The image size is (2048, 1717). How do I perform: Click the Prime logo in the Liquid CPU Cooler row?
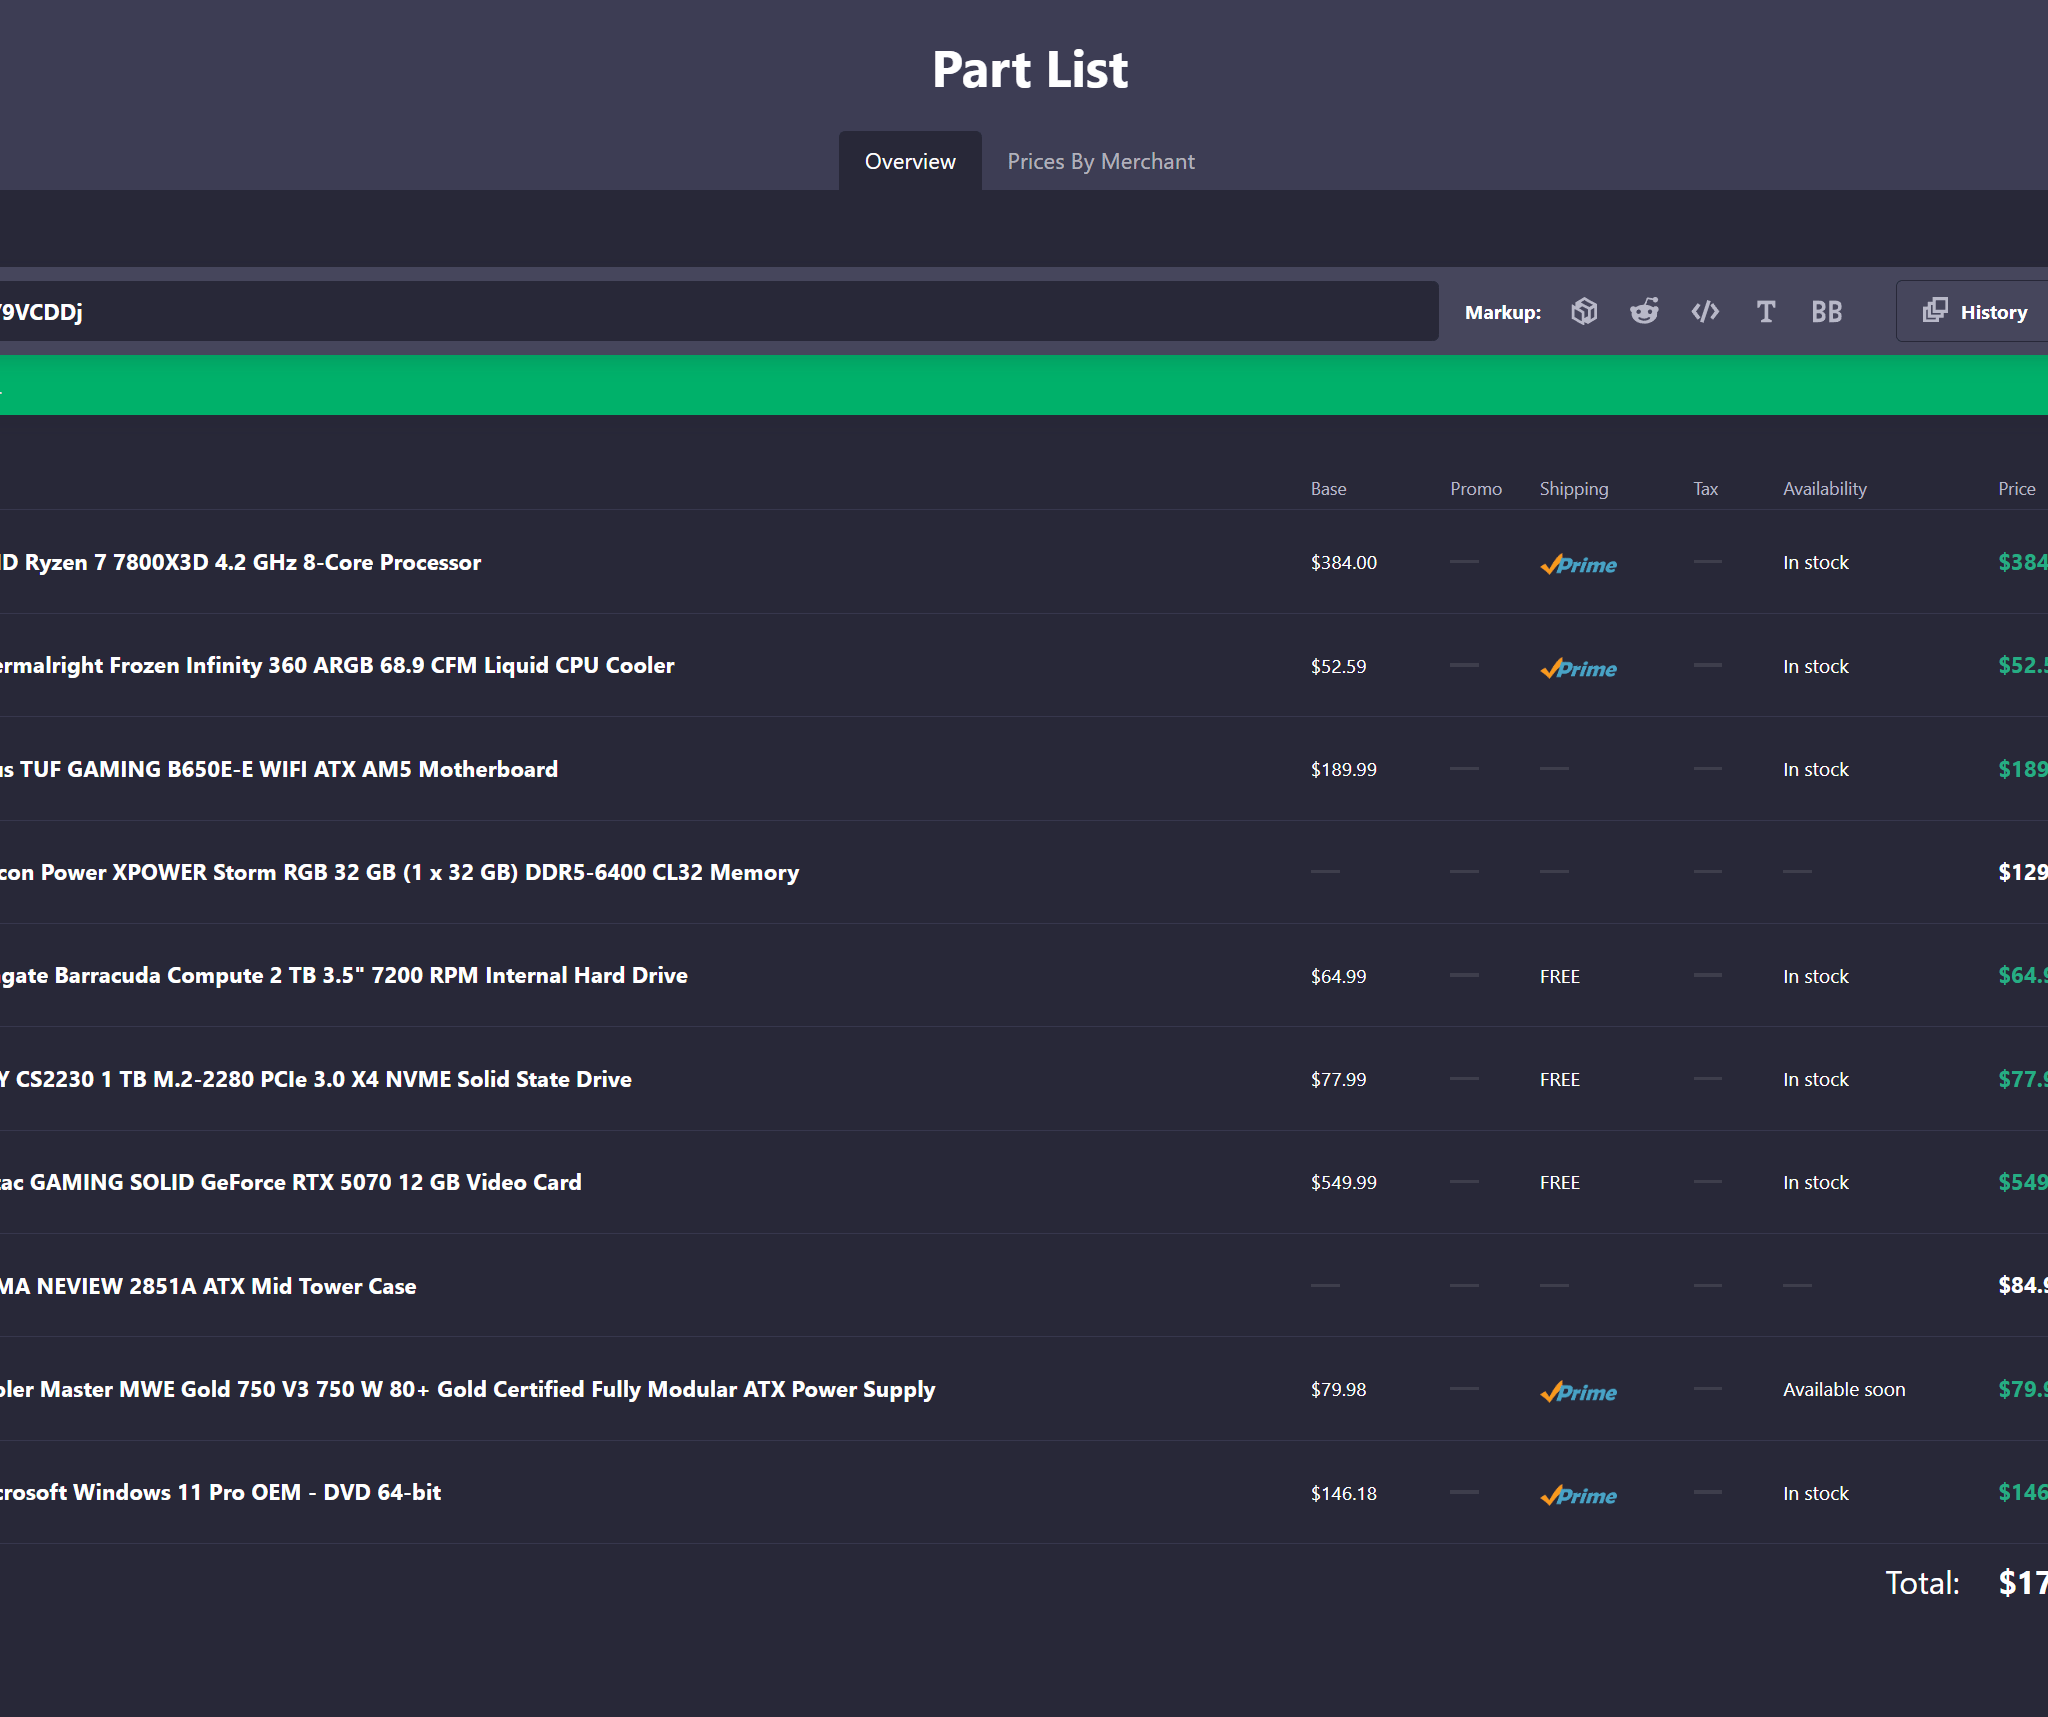pos(1578,668)
